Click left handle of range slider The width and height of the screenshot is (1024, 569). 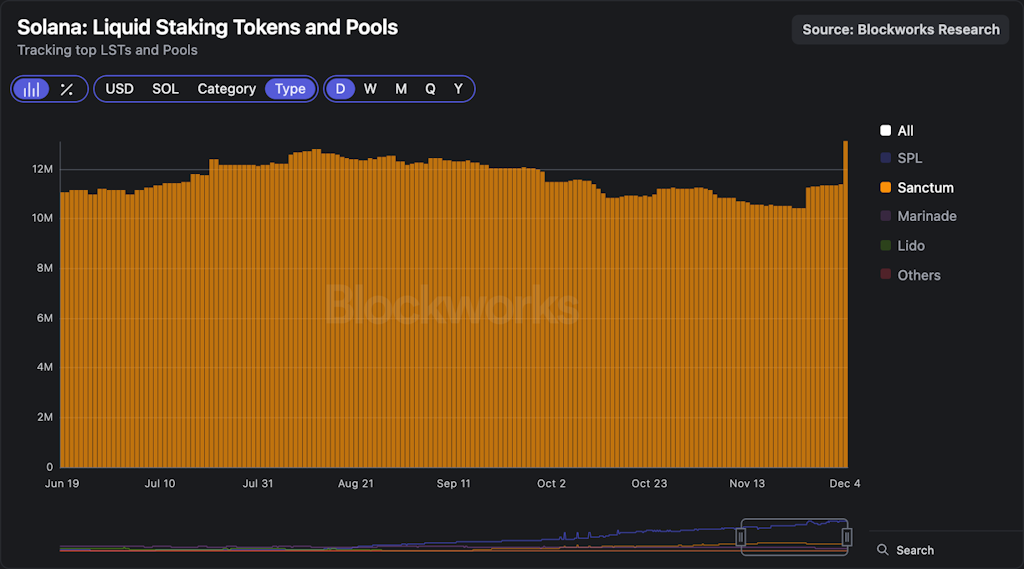pos(741,537)
